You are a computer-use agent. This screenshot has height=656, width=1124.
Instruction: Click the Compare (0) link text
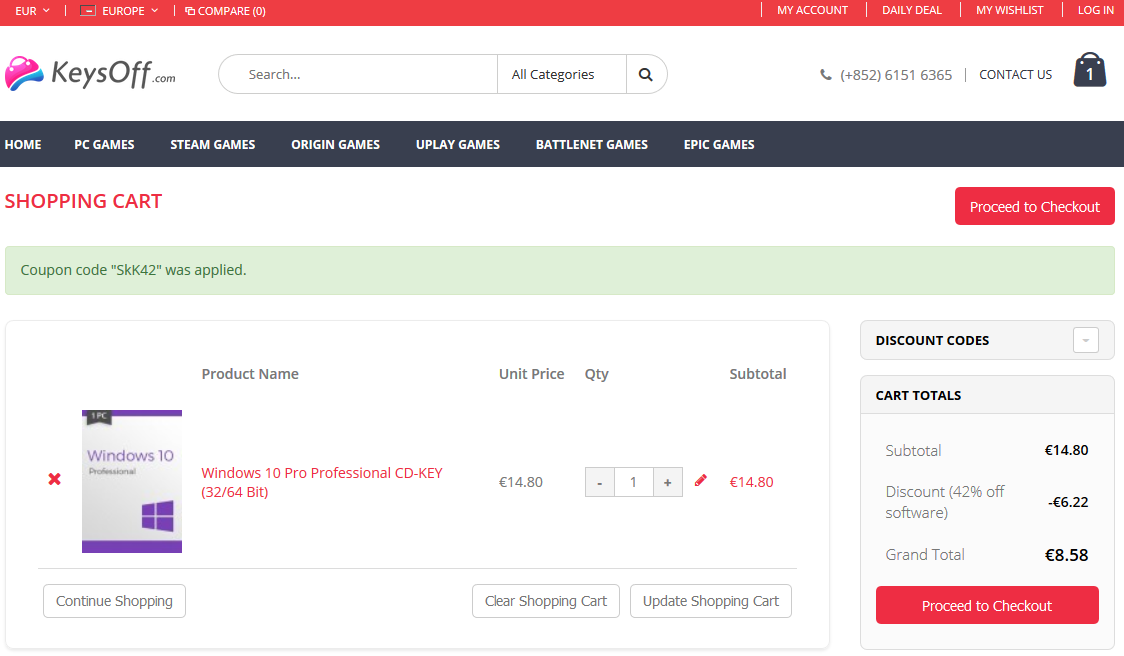[232, 11]
